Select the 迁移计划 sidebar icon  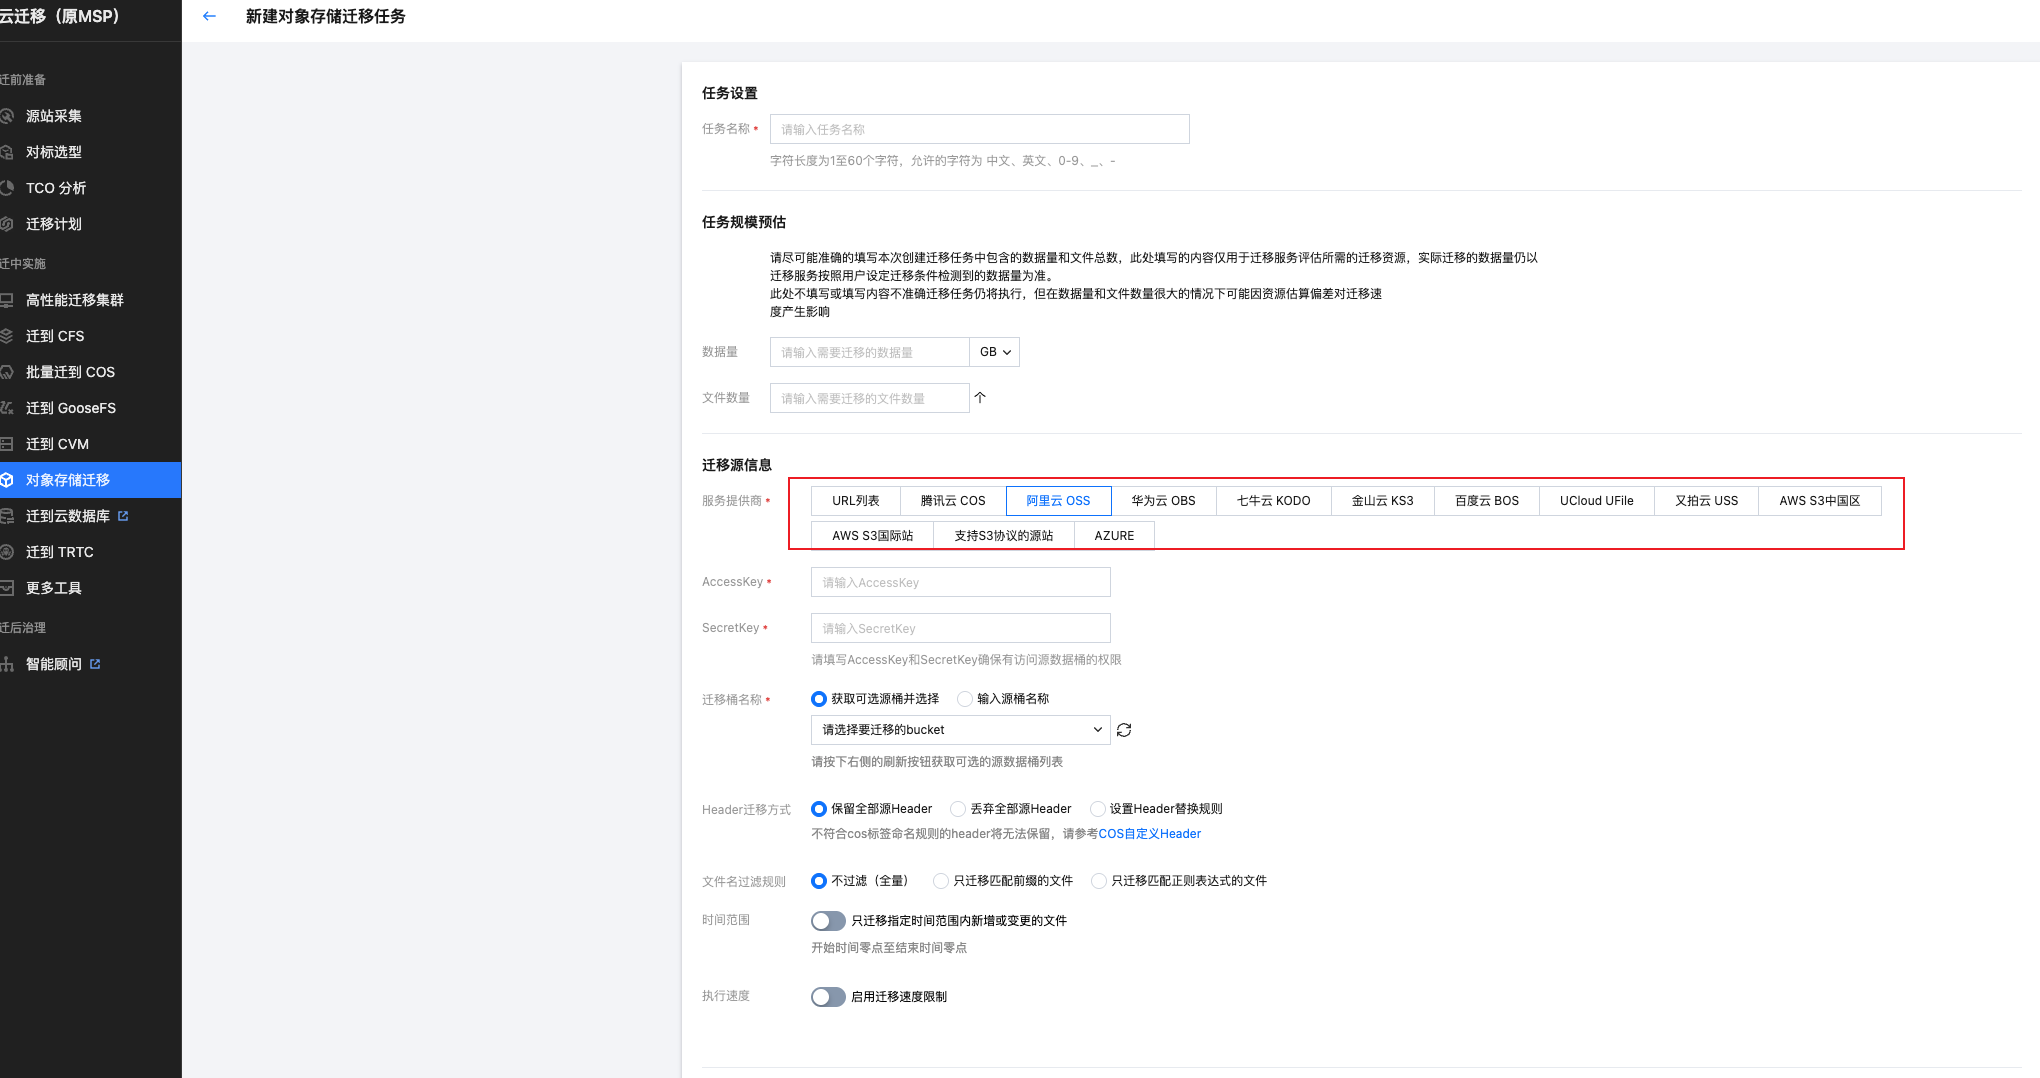coord(53,223)
